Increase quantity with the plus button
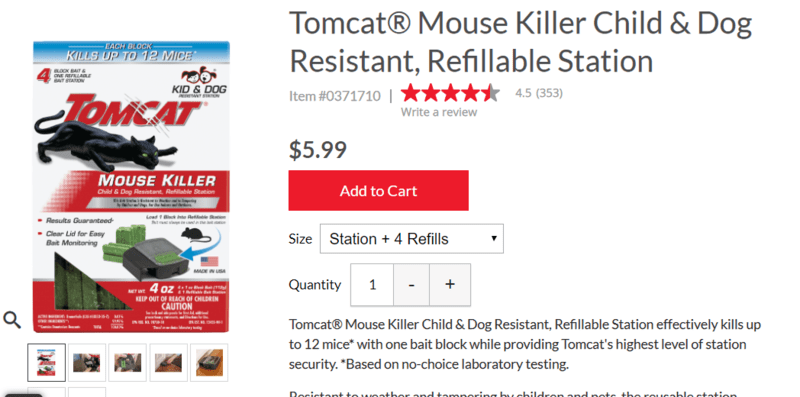 coord(450,285)
